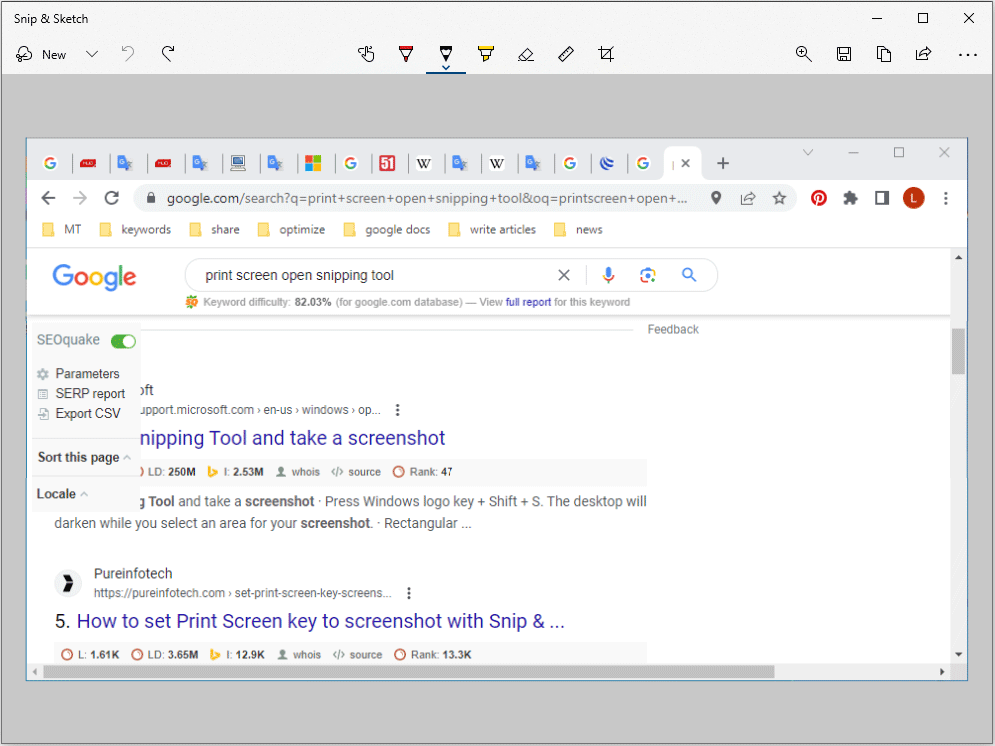The image size is (995, 746).
Task: Open the red L profile avatar
Action: tap(914, 199)
